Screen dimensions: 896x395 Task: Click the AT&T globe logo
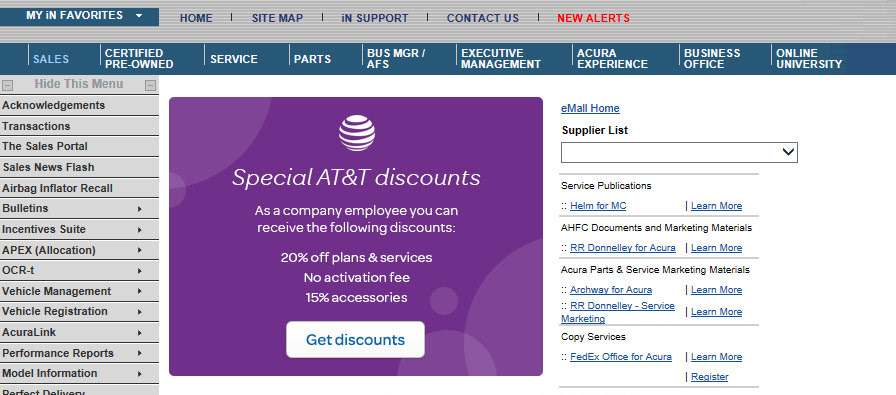click(357, 133)
